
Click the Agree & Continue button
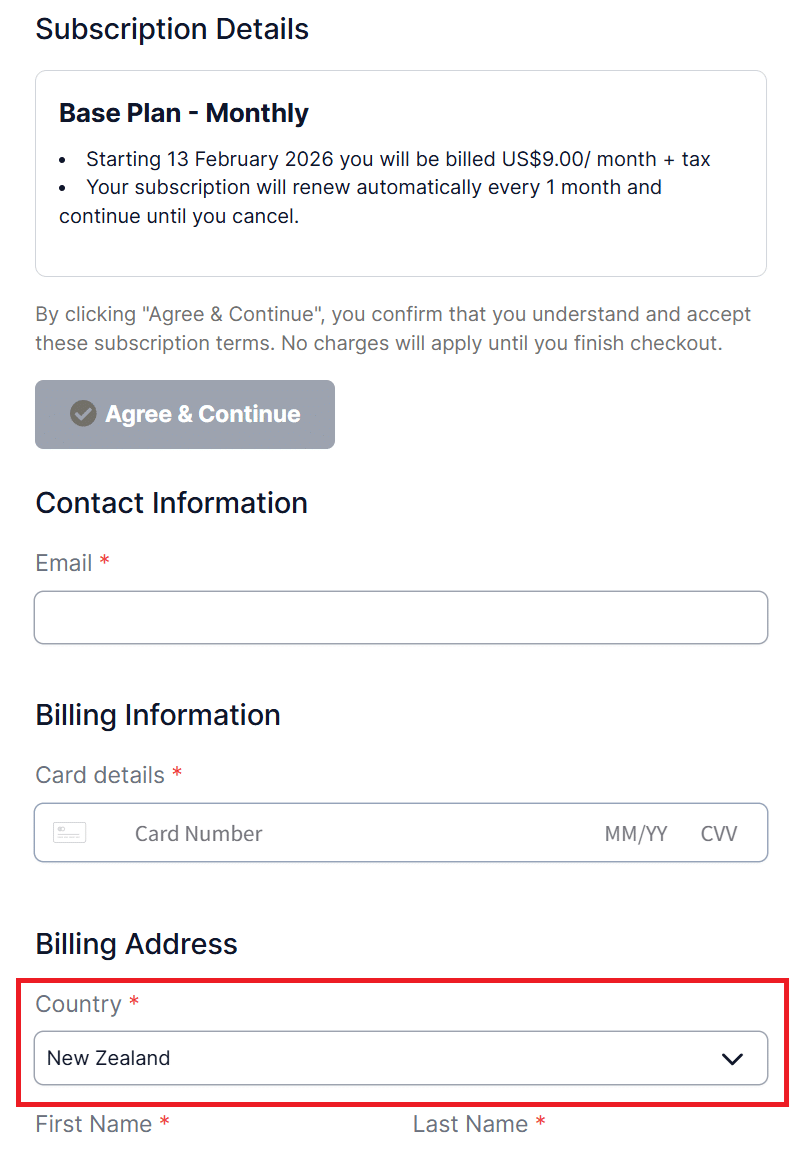click(185, 414)
